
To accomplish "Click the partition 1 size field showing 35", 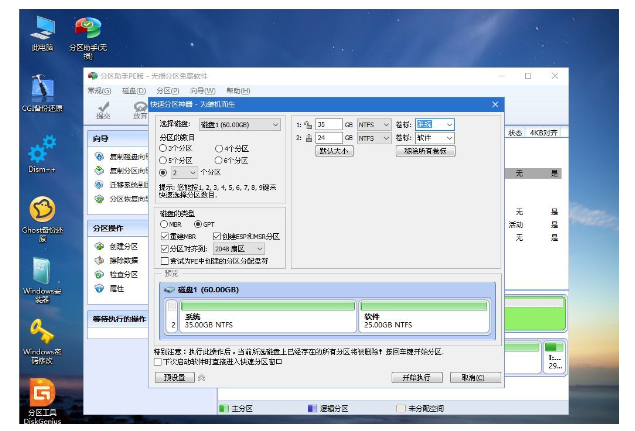I will pos(328,125).
